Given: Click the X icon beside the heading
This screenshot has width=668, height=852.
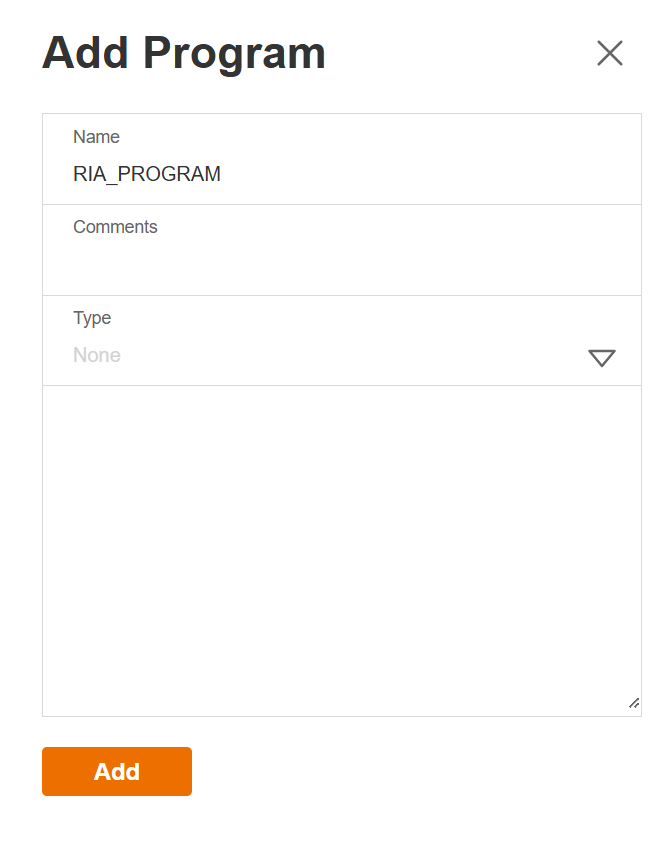Looking at the screenshot, I should 610,53.
